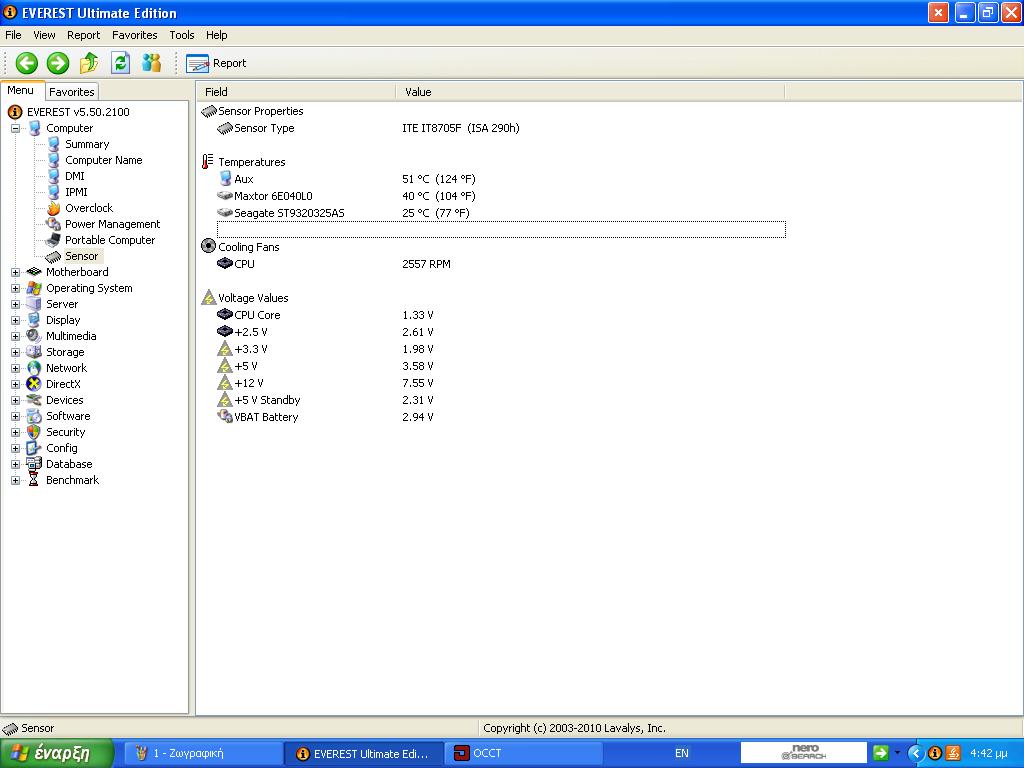
Task: Click the Overclock flame icon
Action: click(x=54, y=208)
